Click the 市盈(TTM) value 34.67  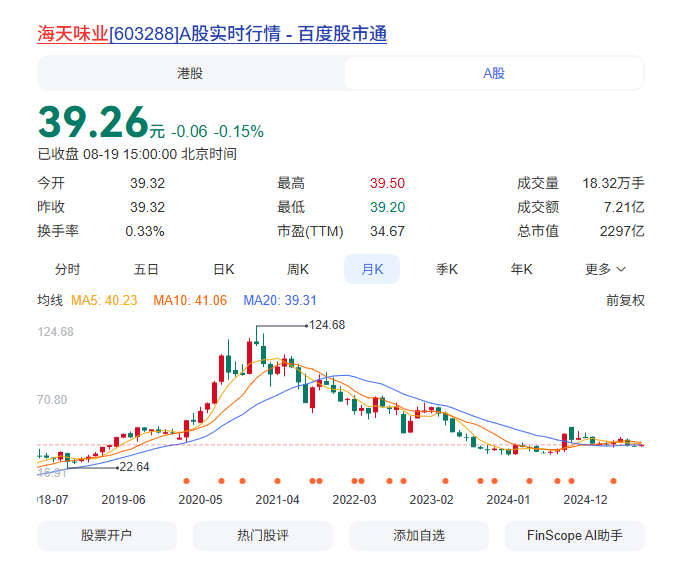click(388, 231)
